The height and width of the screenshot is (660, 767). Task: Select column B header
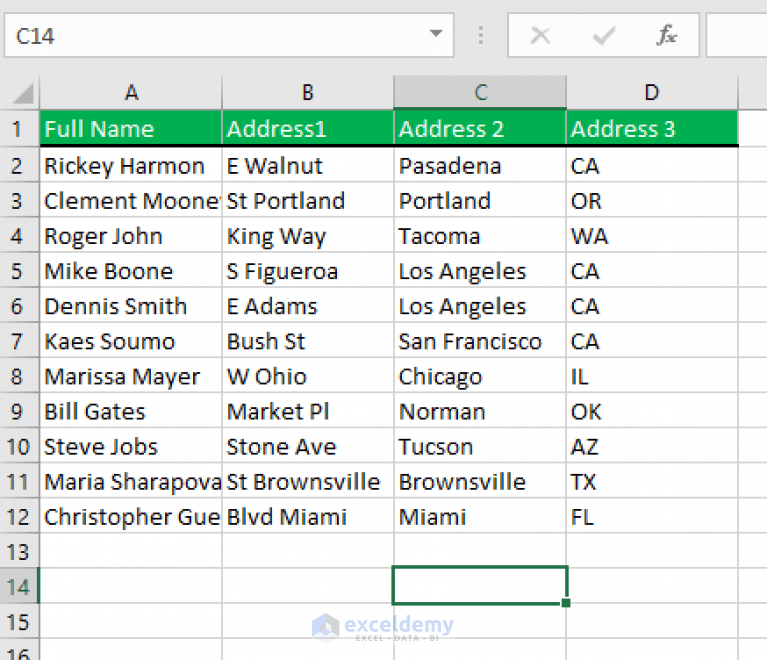point(308,92)
